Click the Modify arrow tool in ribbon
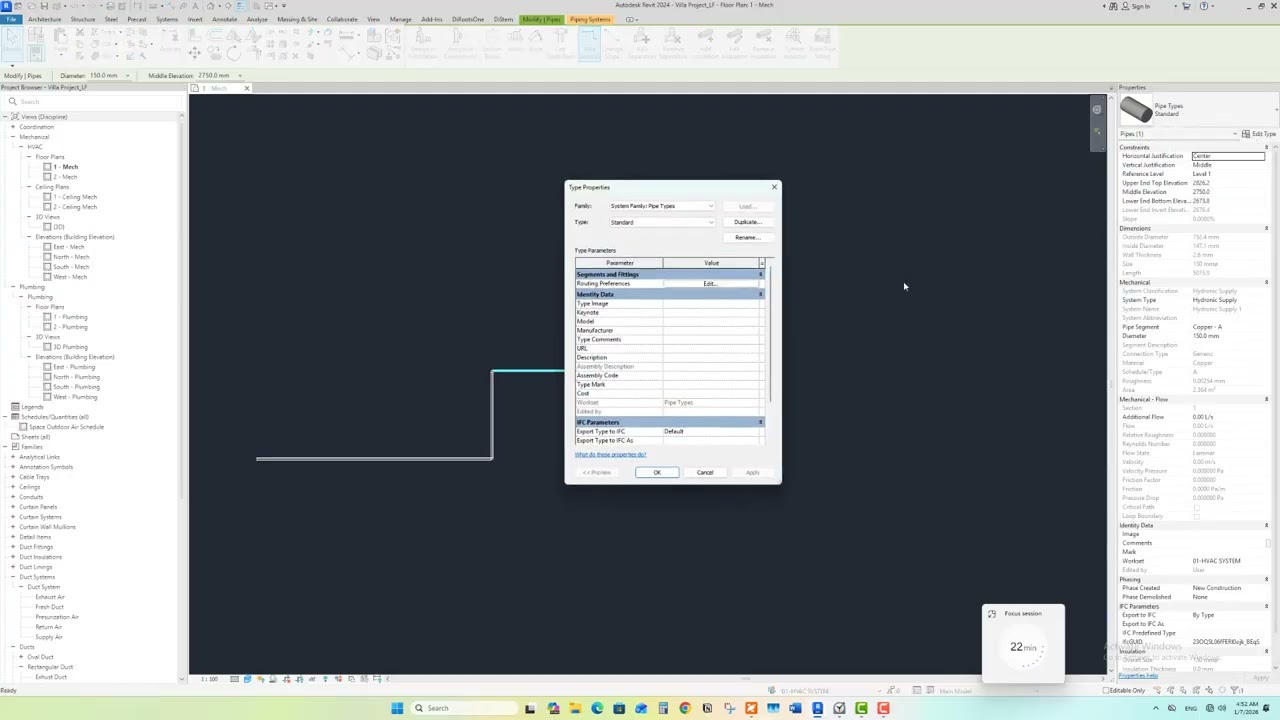This screenshot has height=720, width=1280. click(12, 42)
